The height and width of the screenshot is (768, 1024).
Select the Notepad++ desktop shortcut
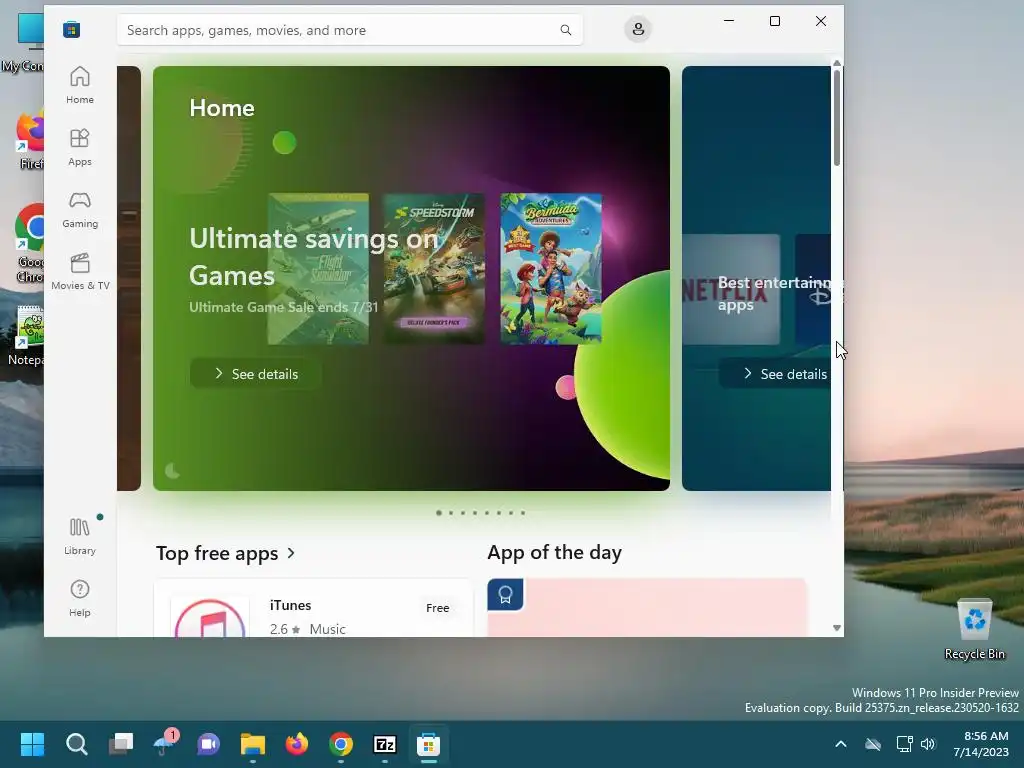pyautogui.click(x=24, y=336)
